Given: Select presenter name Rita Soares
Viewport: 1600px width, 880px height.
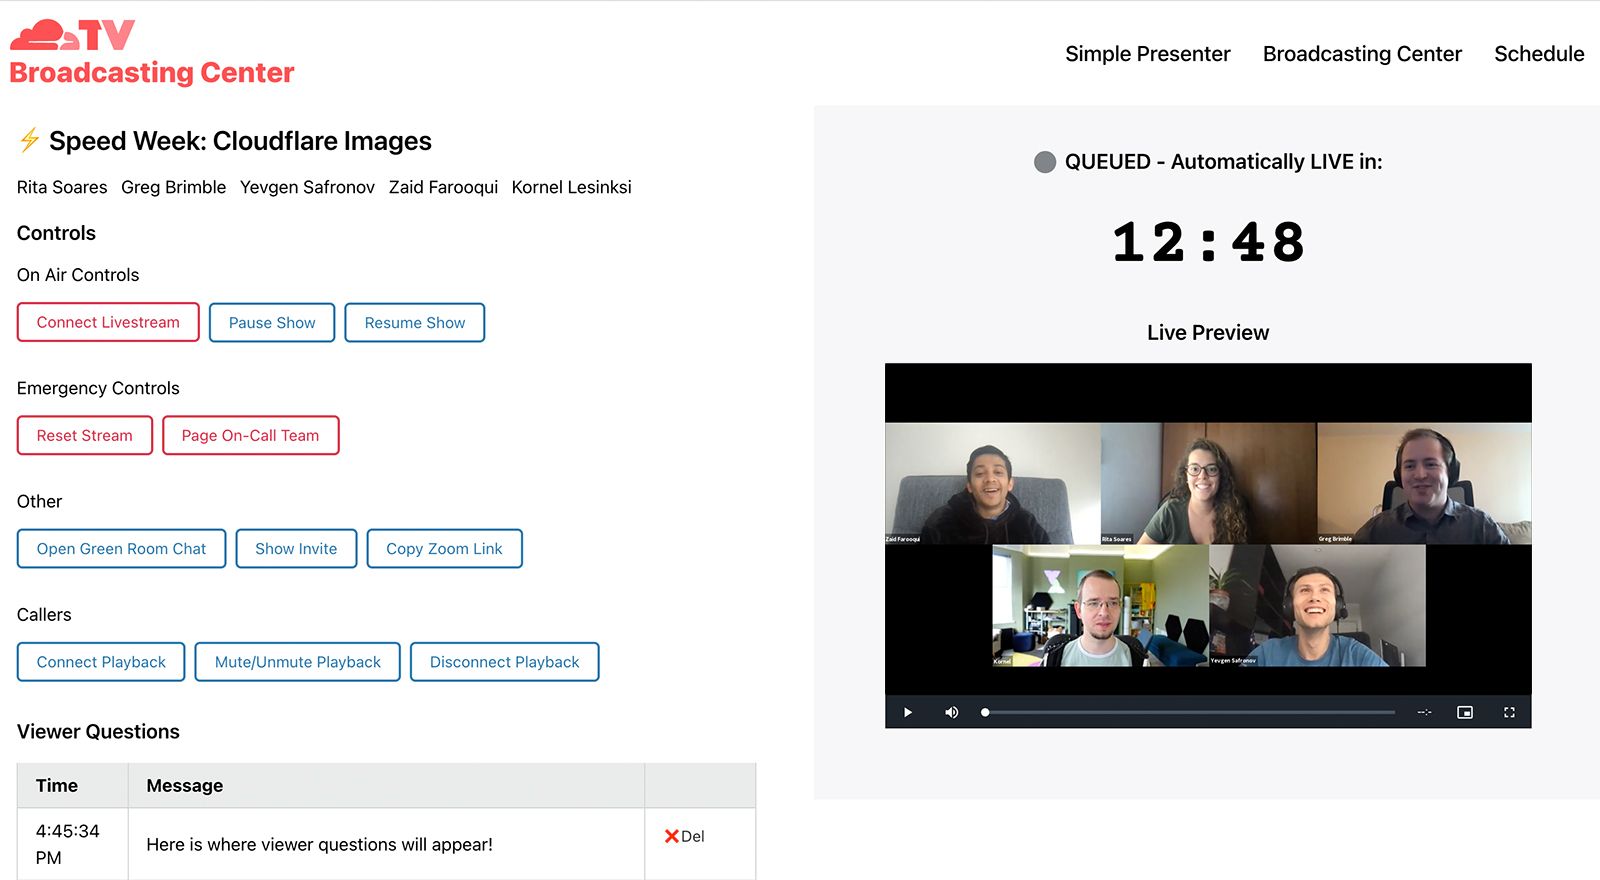Looking at the screenshot, I should [x=62, y=187].
